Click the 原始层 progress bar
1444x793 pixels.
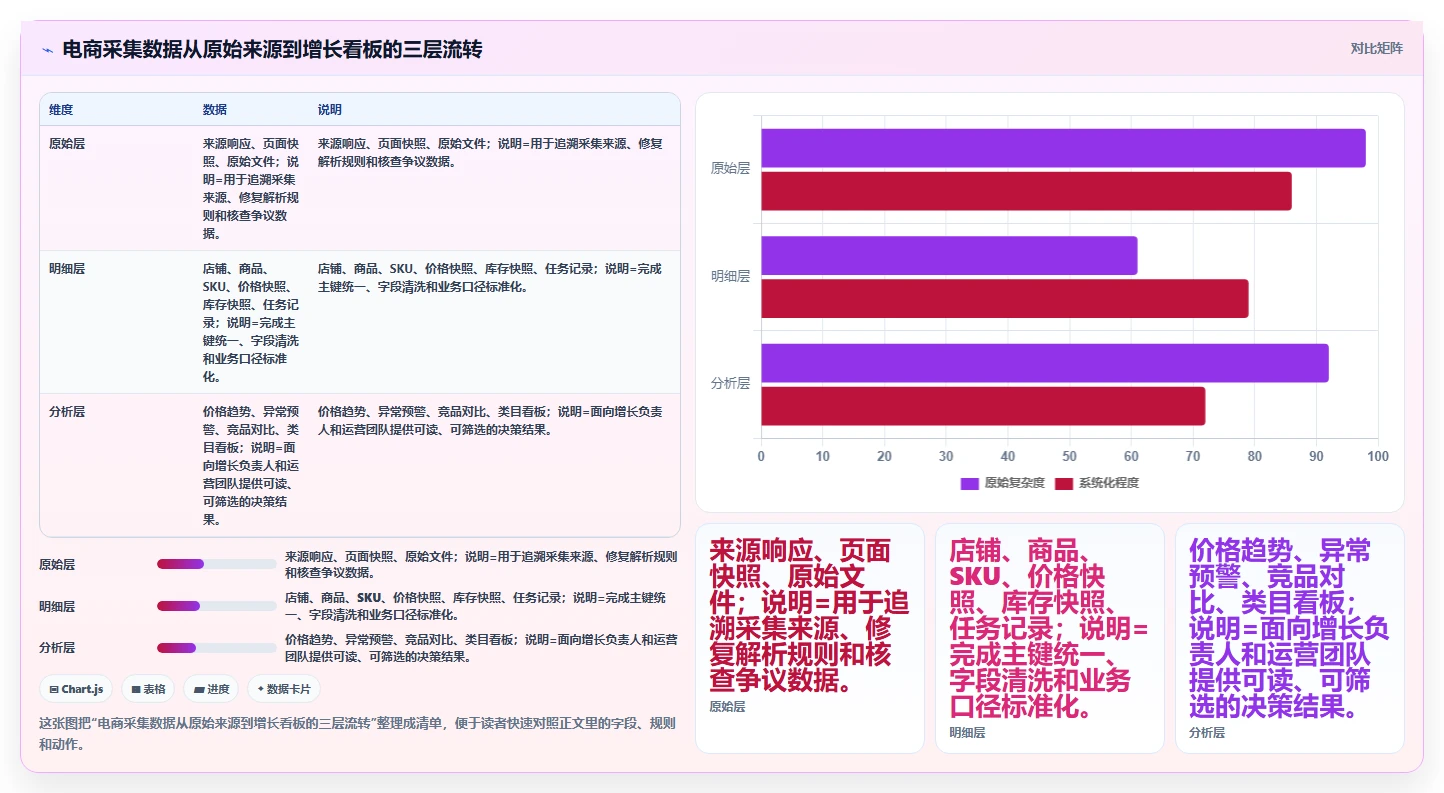tap(216, 564)
